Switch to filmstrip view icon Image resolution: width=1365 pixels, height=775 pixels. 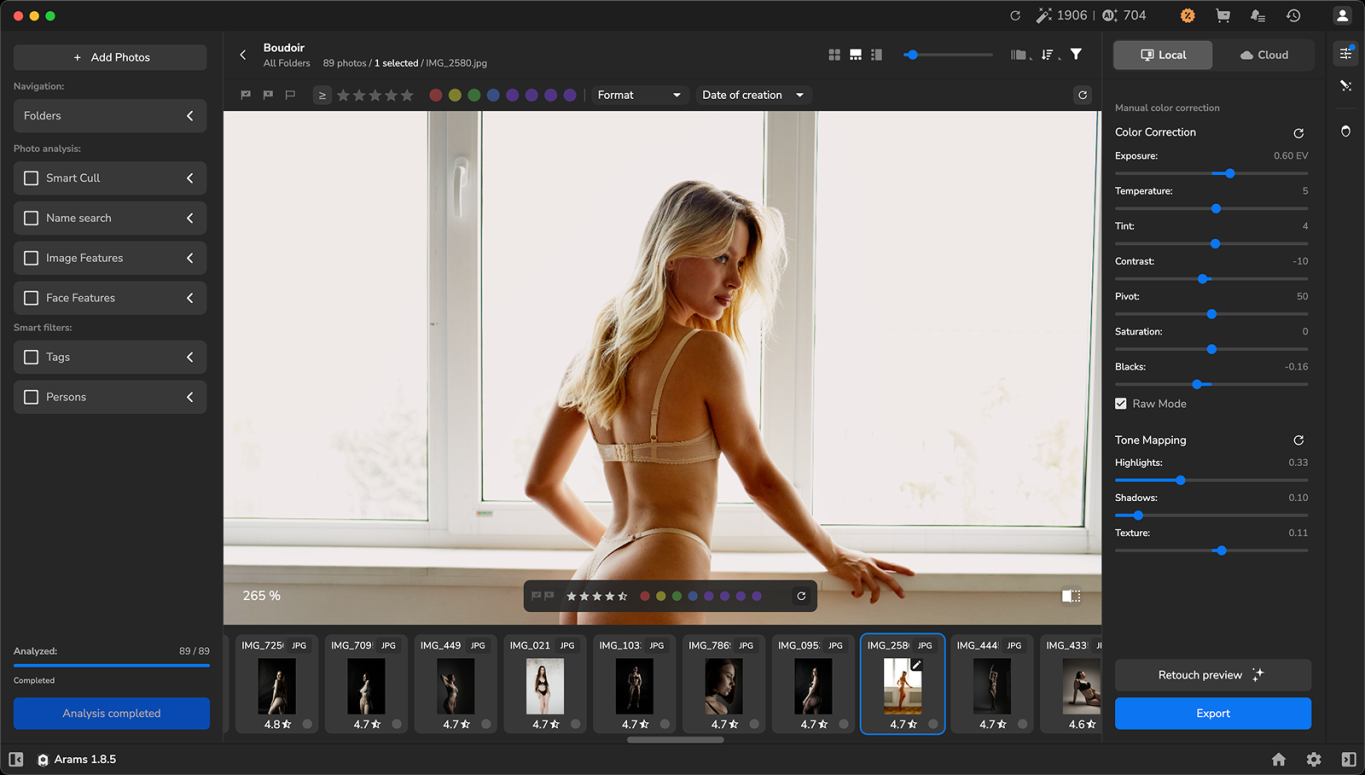pos(855,55)
